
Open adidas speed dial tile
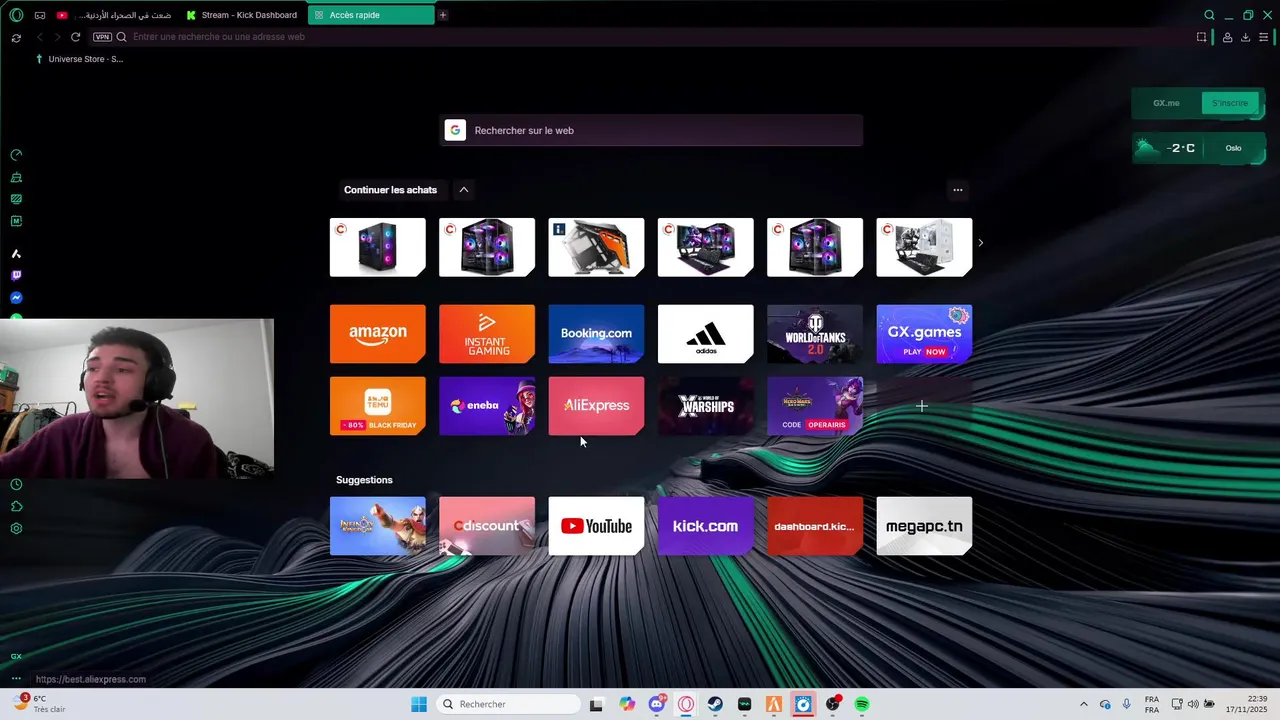(705, 334)
